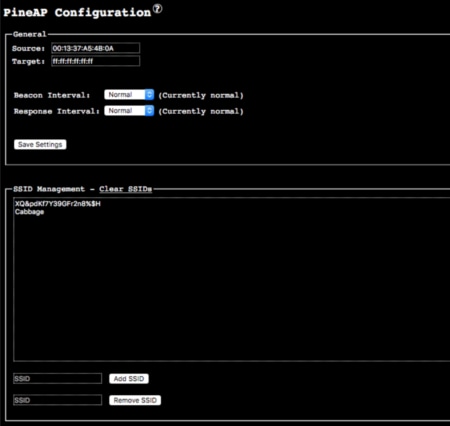Click the Save Settings button

[40, 144]
